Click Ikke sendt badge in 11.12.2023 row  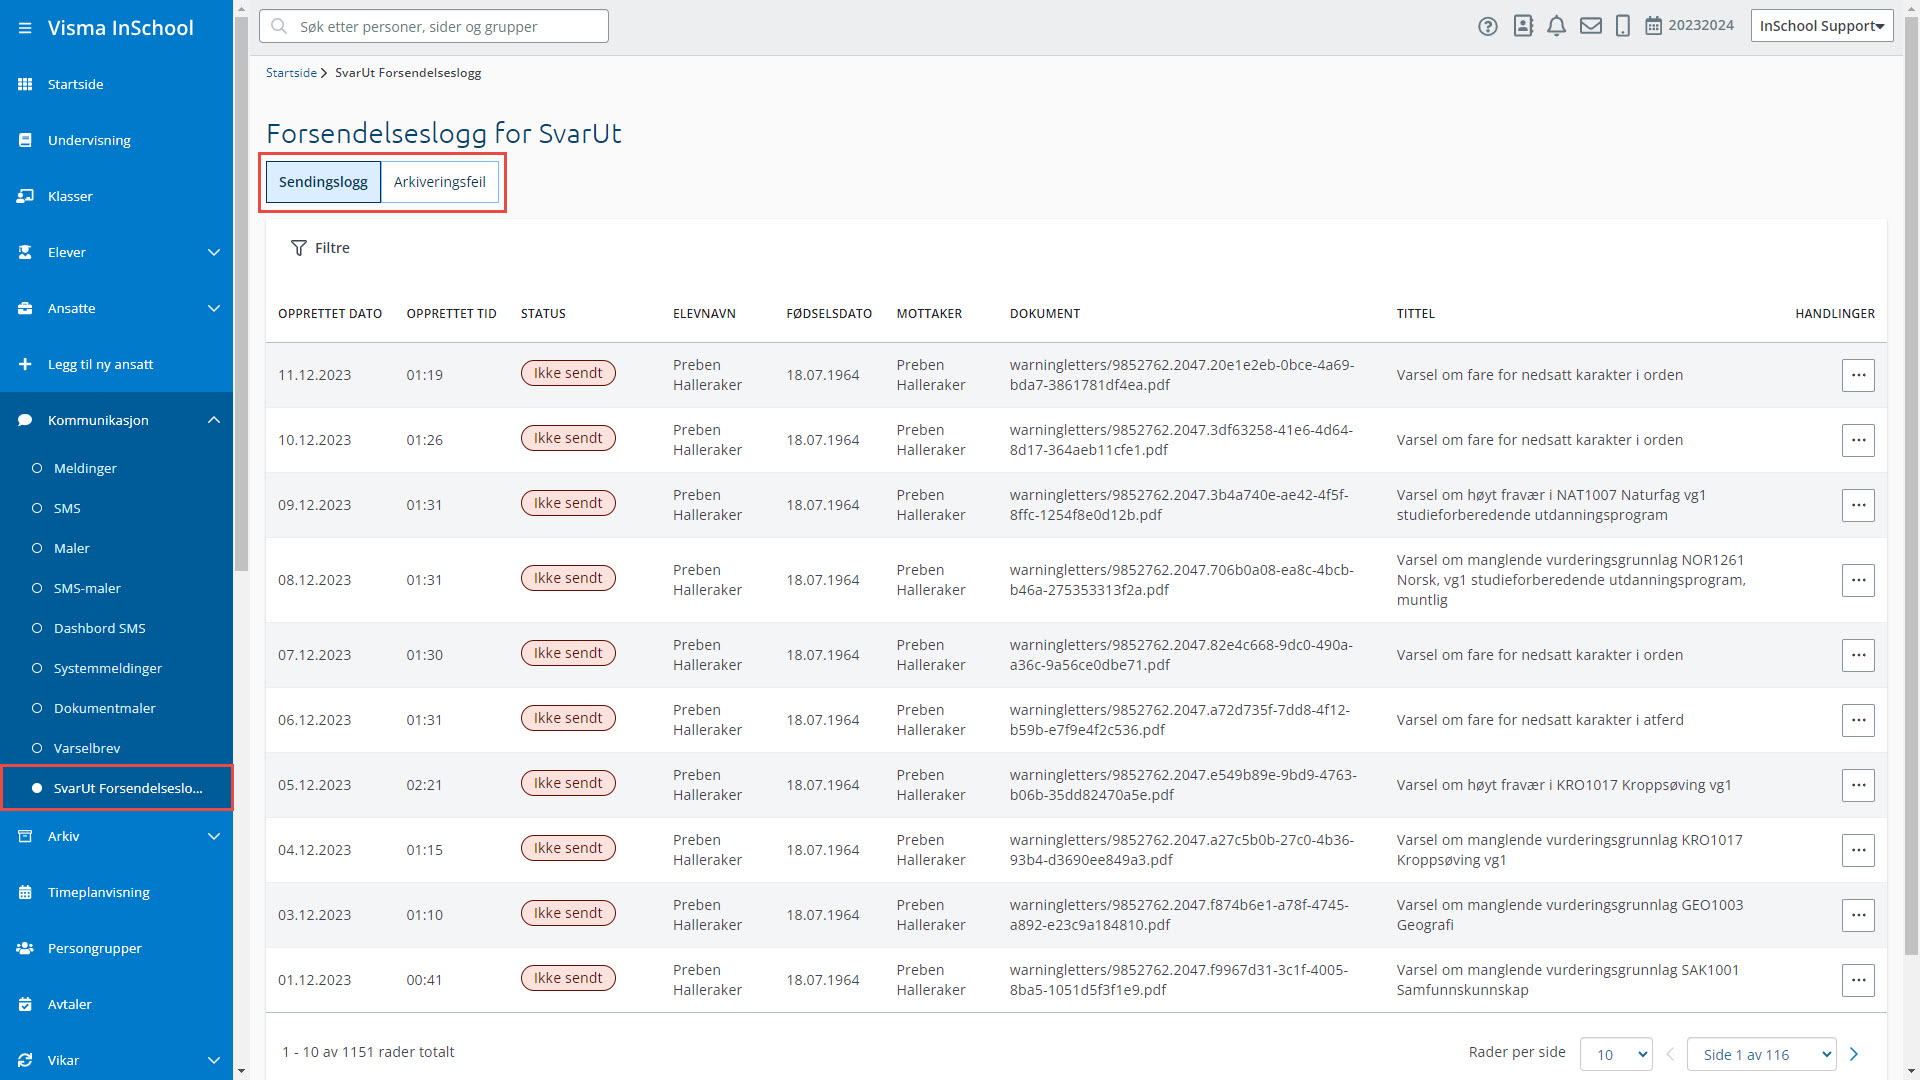point(568,373)
